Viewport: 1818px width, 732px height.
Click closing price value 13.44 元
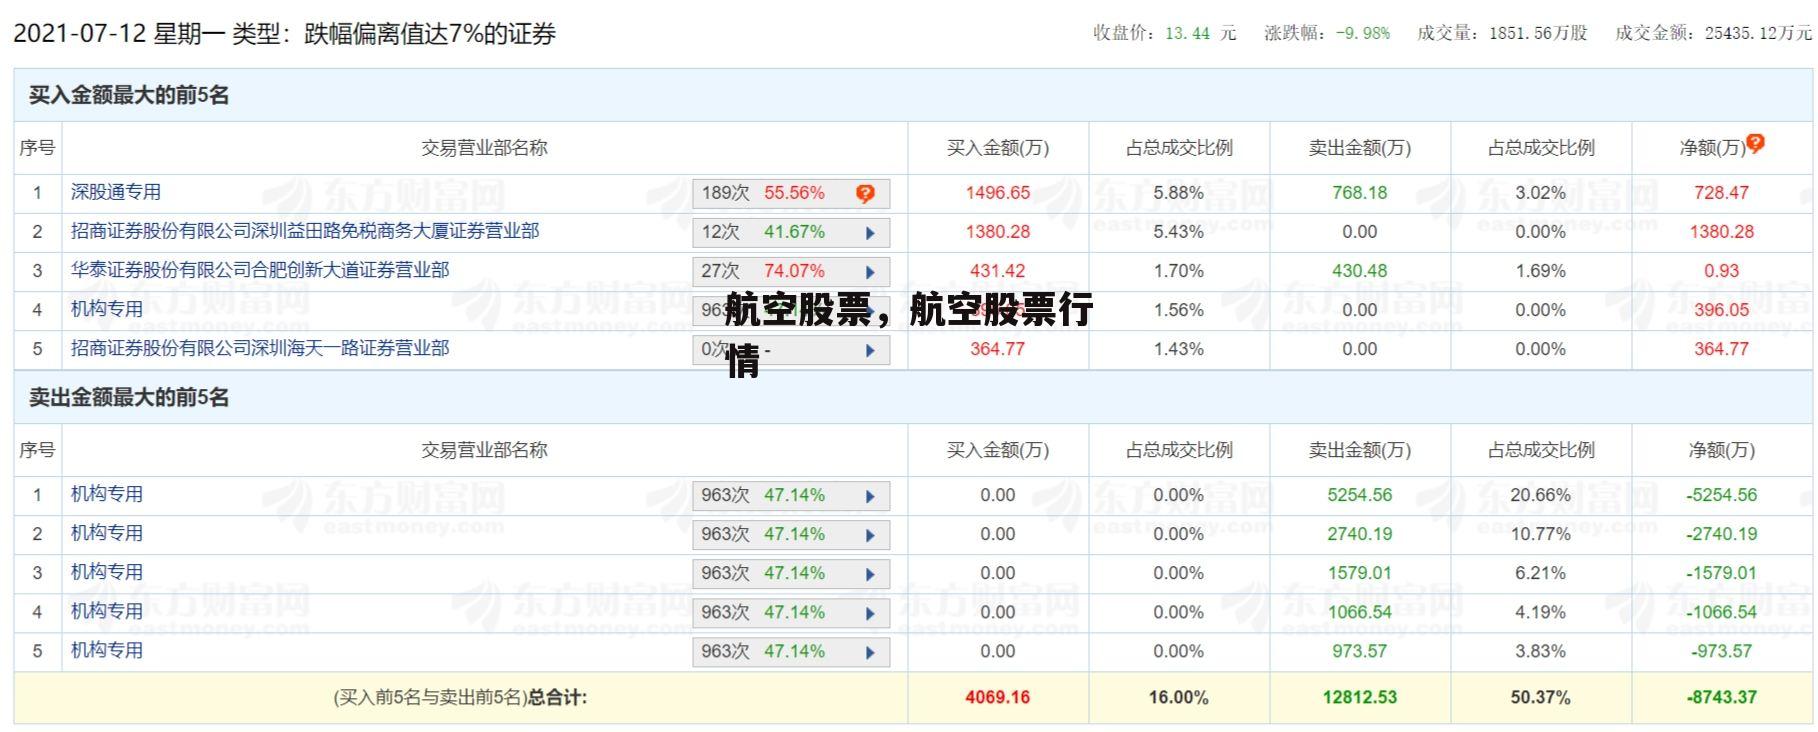coord(1200,33)
